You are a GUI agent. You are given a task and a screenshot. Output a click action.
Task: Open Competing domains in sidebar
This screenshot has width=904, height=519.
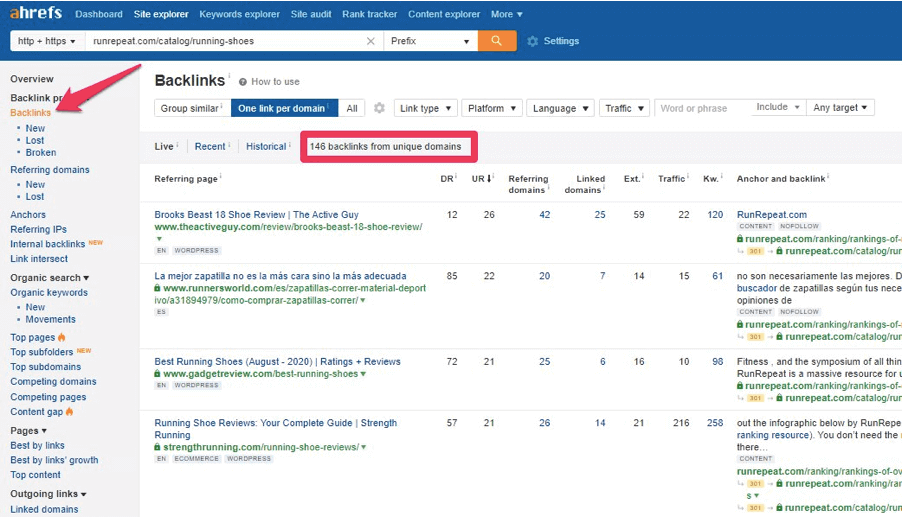click(x=53, y=382)
